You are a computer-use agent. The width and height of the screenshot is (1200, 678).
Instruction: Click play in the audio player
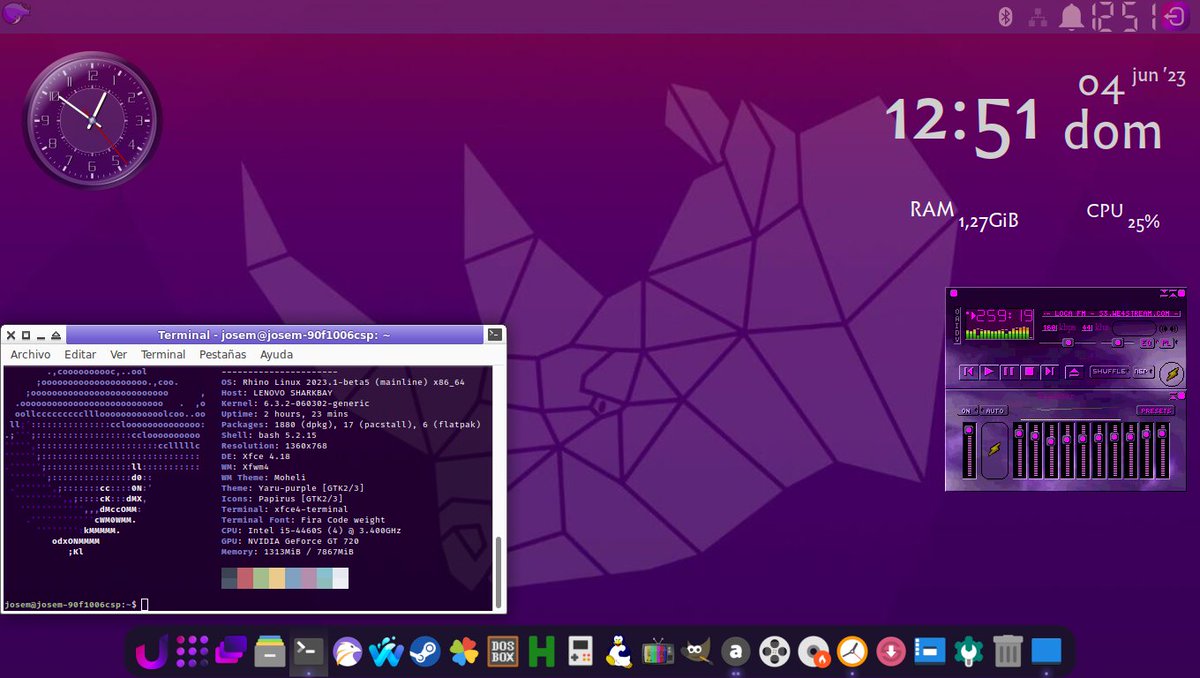click(989, 372)
